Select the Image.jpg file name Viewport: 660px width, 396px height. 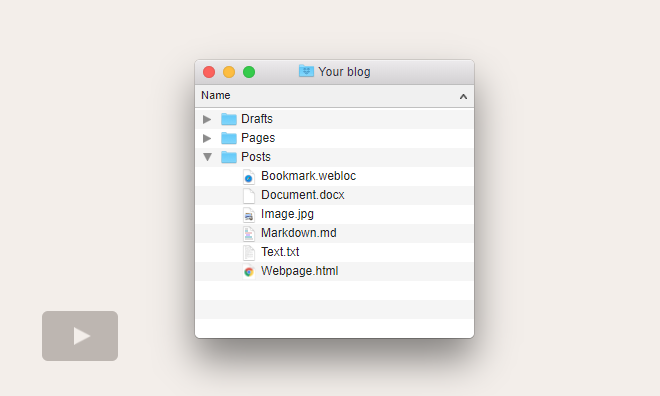(287, 214)
